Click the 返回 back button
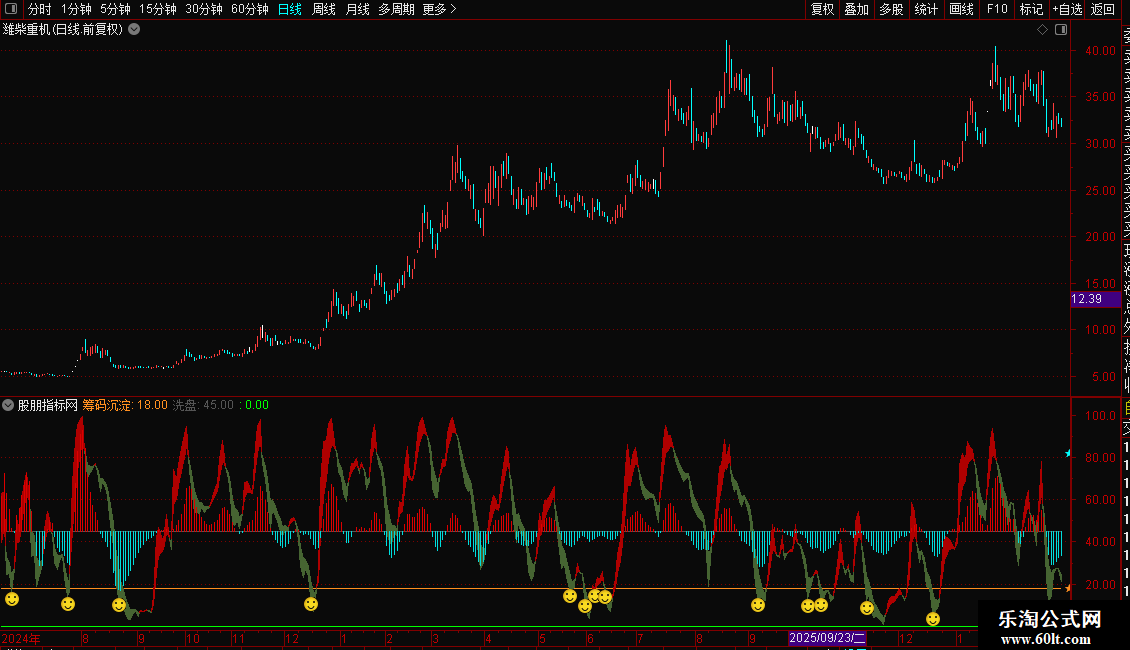The width and height of the screenshot is (1130, 650). click(x=1103, y=9)
